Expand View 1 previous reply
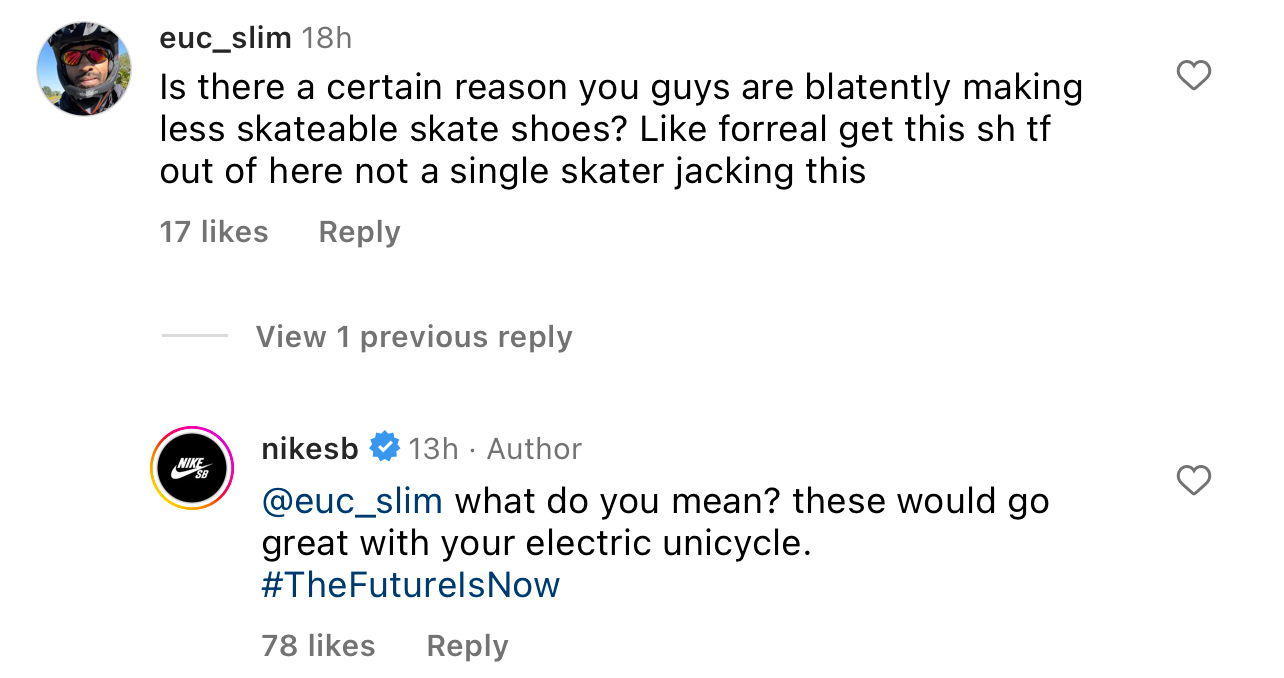The image size is (1284, 678). (x=414, y=337)
